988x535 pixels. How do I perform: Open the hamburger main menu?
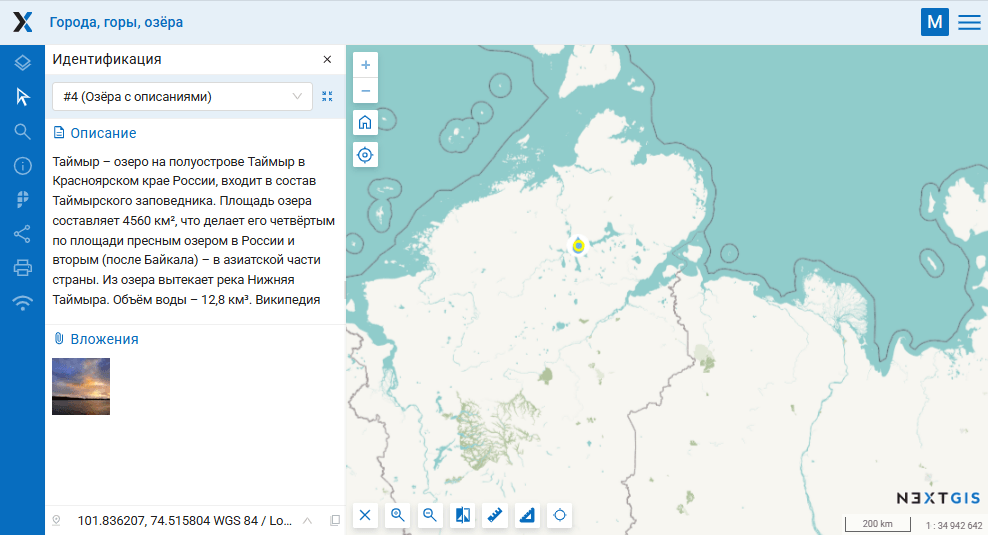click(969, 22)
